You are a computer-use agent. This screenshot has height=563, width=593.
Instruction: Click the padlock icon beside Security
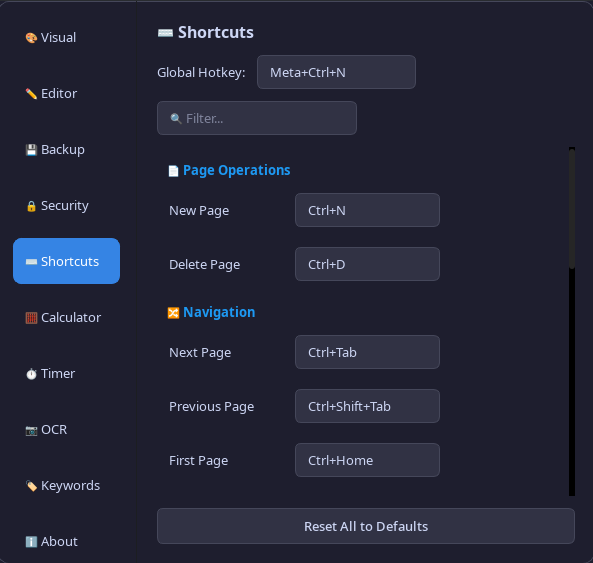(x=31, y=206)
